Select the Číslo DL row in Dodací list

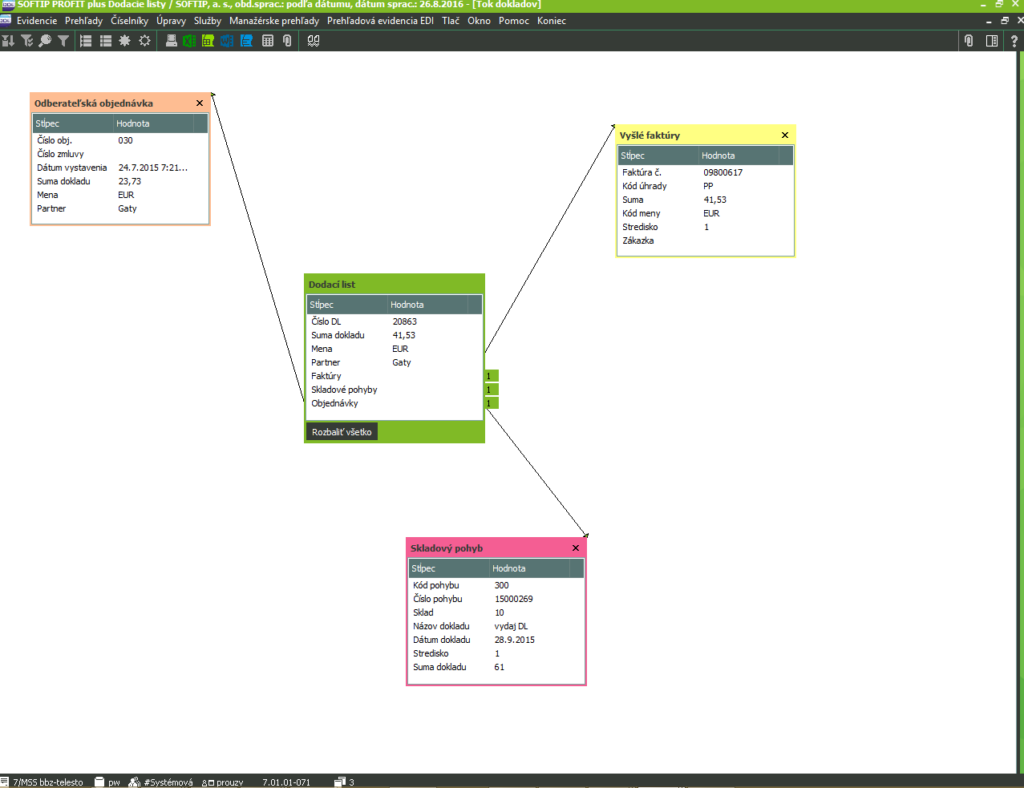[x=394, y=321]
